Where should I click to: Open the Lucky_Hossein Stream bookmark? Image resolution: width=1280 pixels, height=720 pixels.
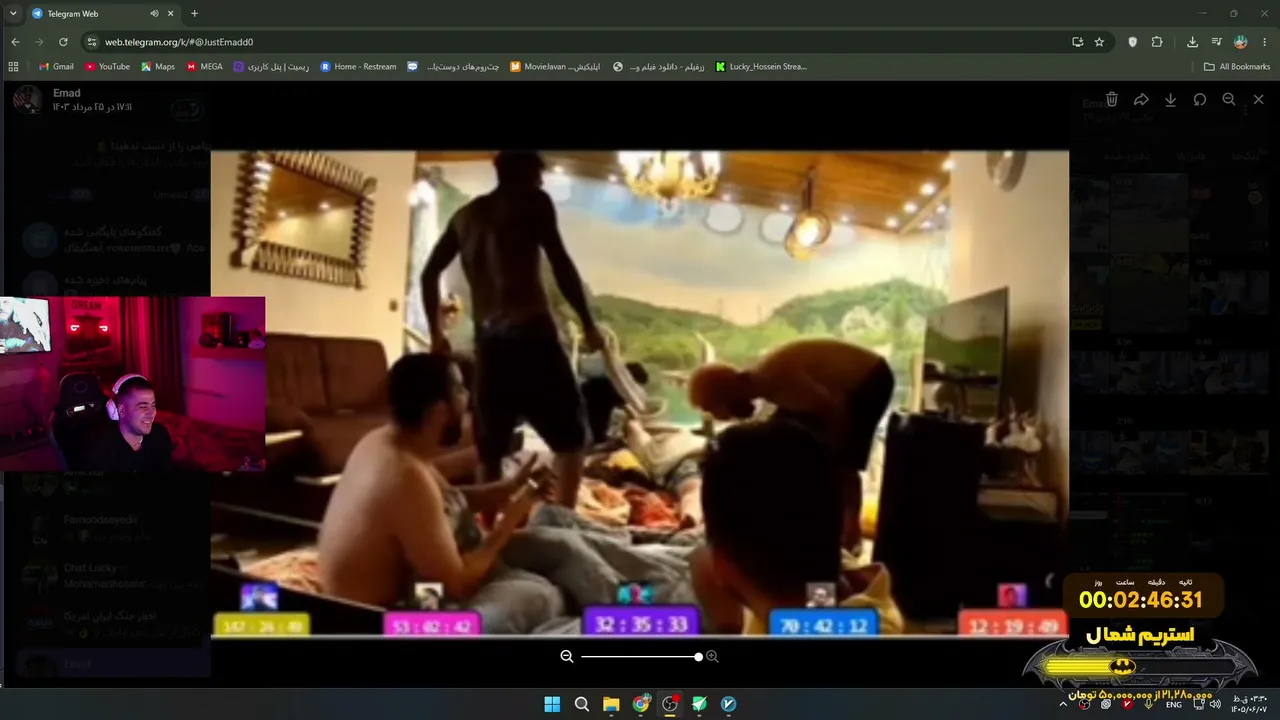click(761, 67)
